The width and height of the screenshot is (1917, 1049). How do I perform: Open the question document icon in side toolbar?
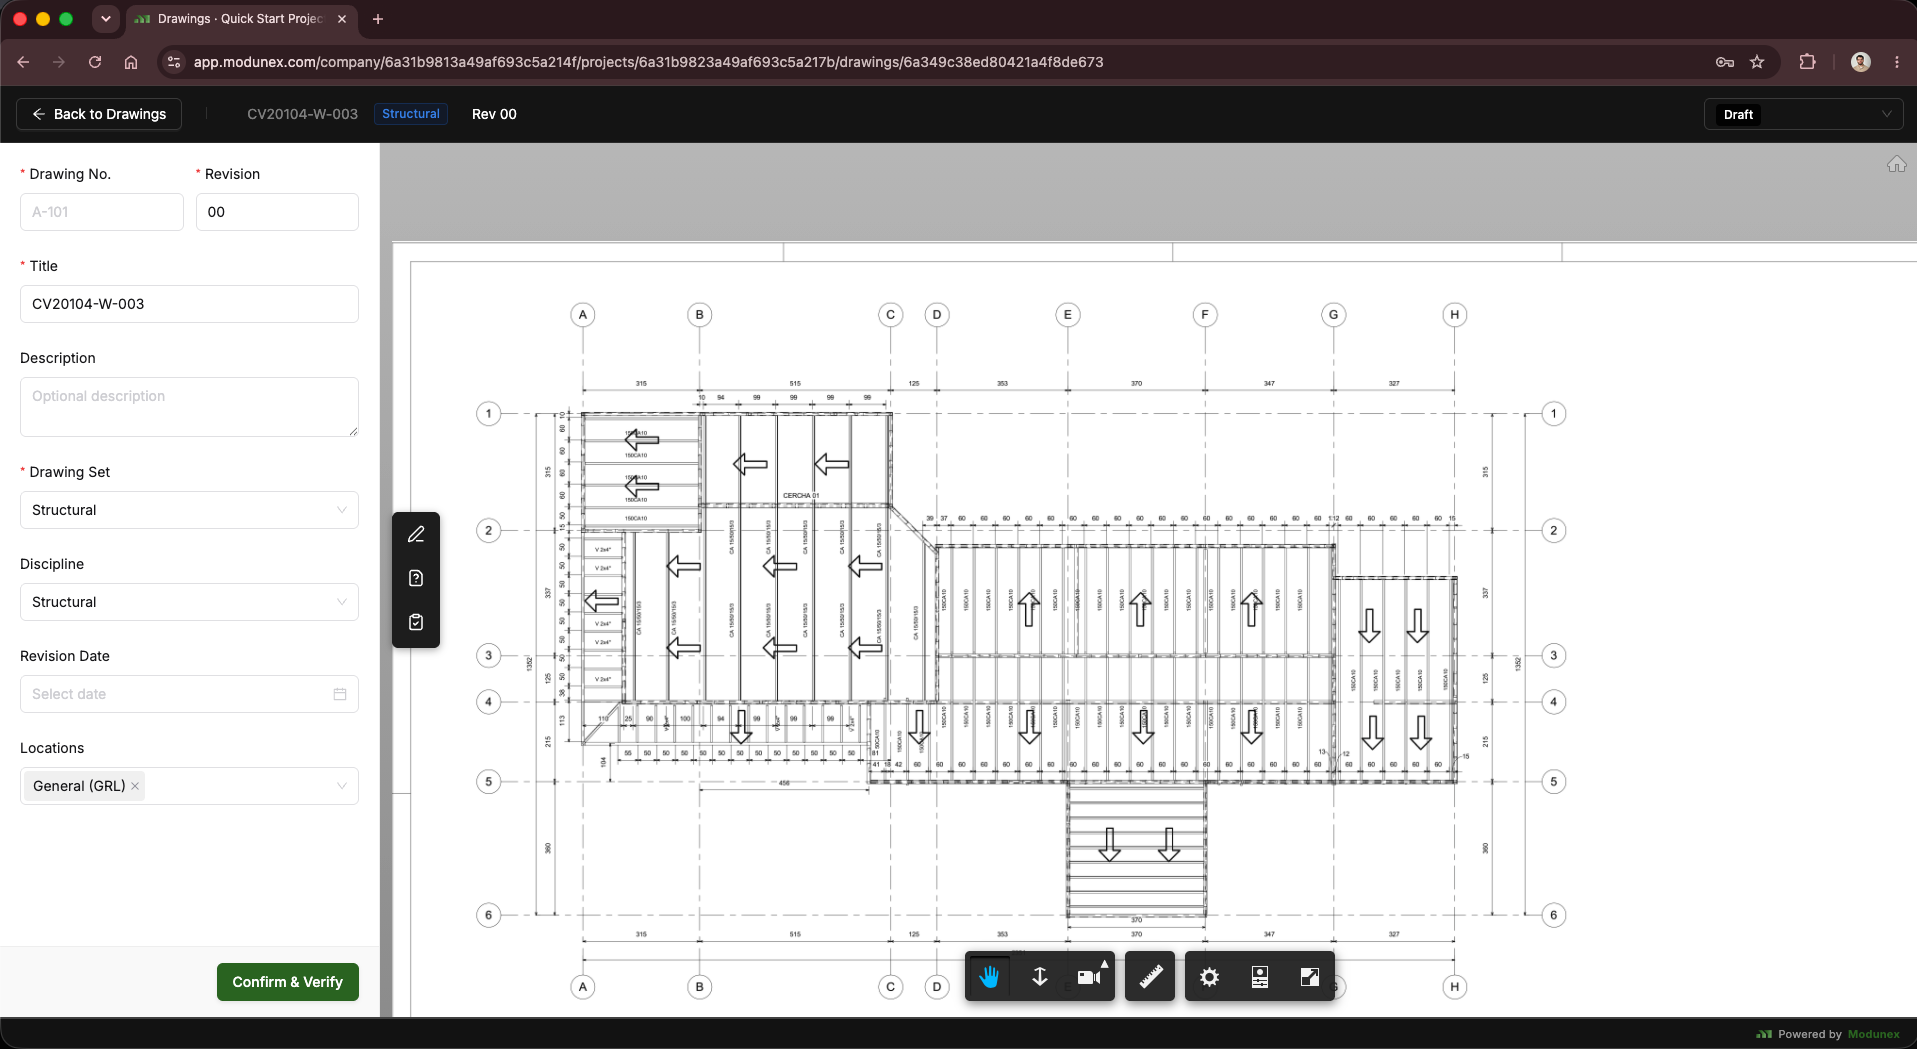[416, 578]
